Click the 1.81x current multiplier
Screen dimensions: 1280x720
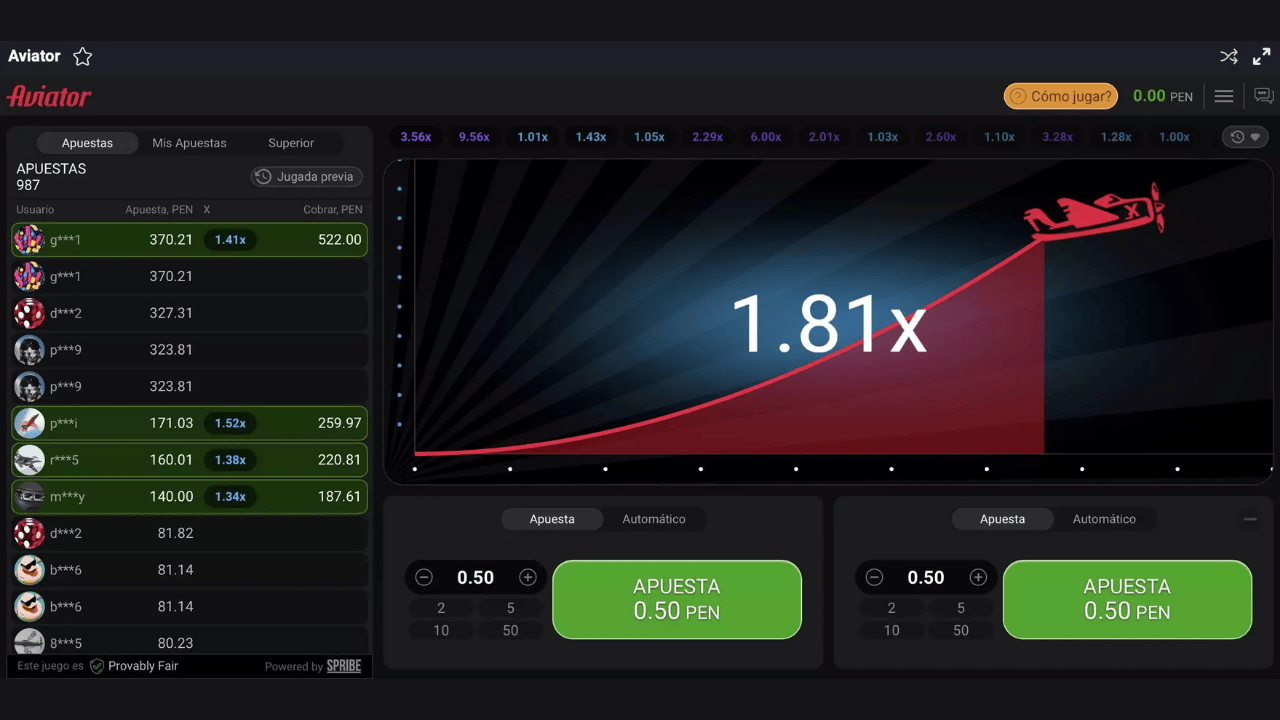[x=828, y=325]
